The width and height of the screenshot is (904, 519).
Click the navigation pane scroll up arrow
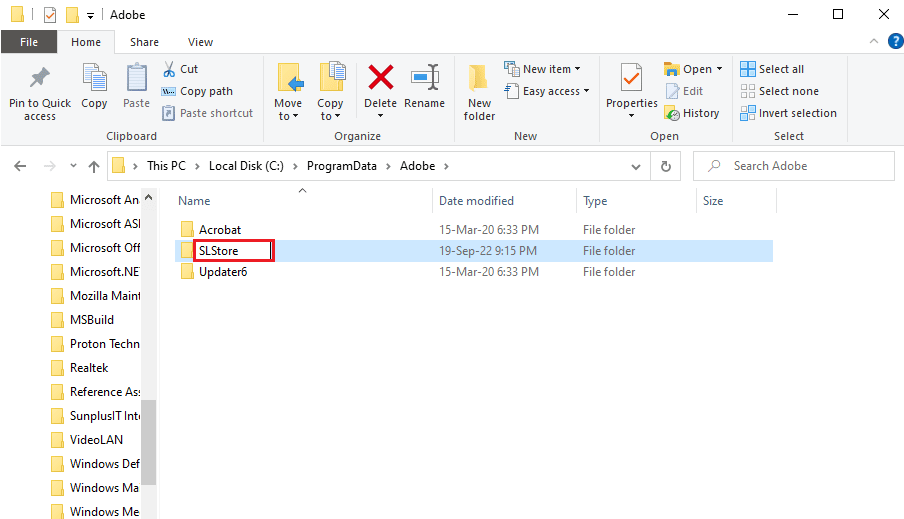click(149, 197)
